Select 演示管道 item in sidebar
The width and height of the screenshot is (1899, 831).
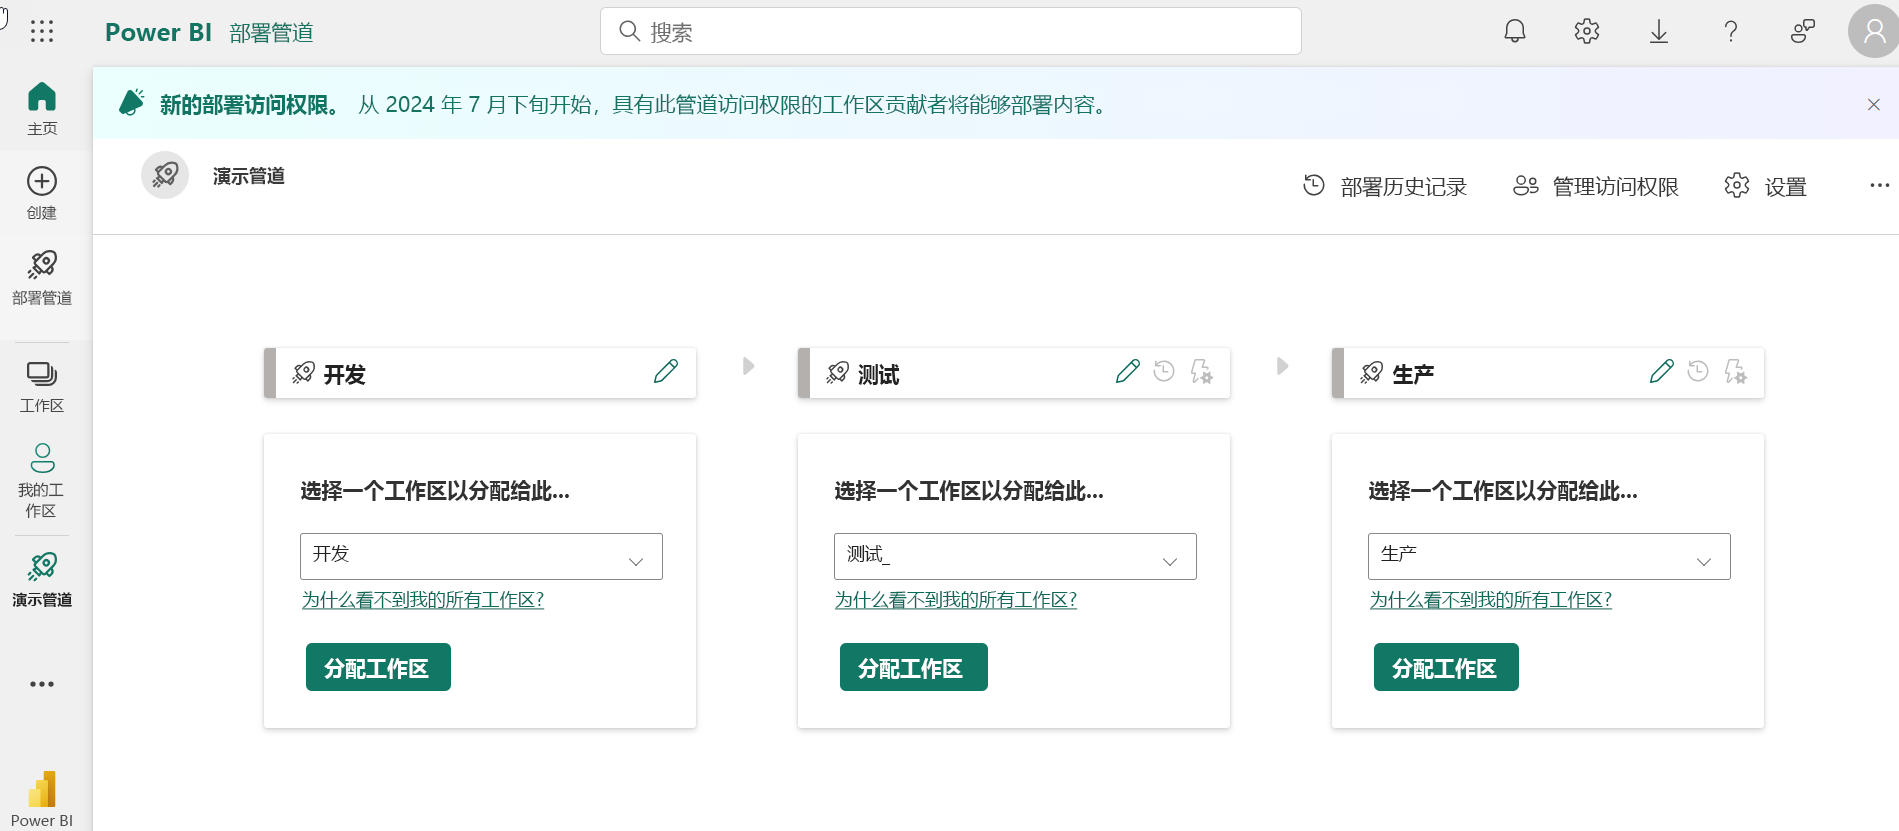coord(42,580)
